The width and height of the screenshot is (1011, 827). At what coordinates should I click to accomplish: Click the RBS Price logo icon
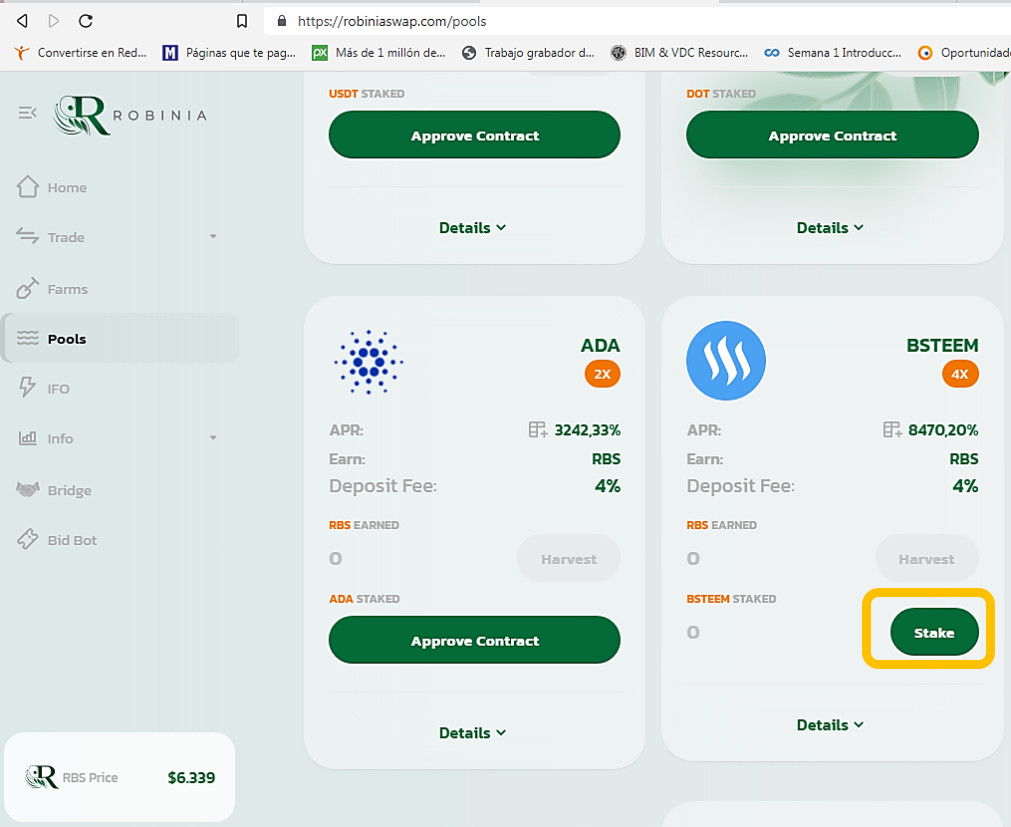point(41,777)
